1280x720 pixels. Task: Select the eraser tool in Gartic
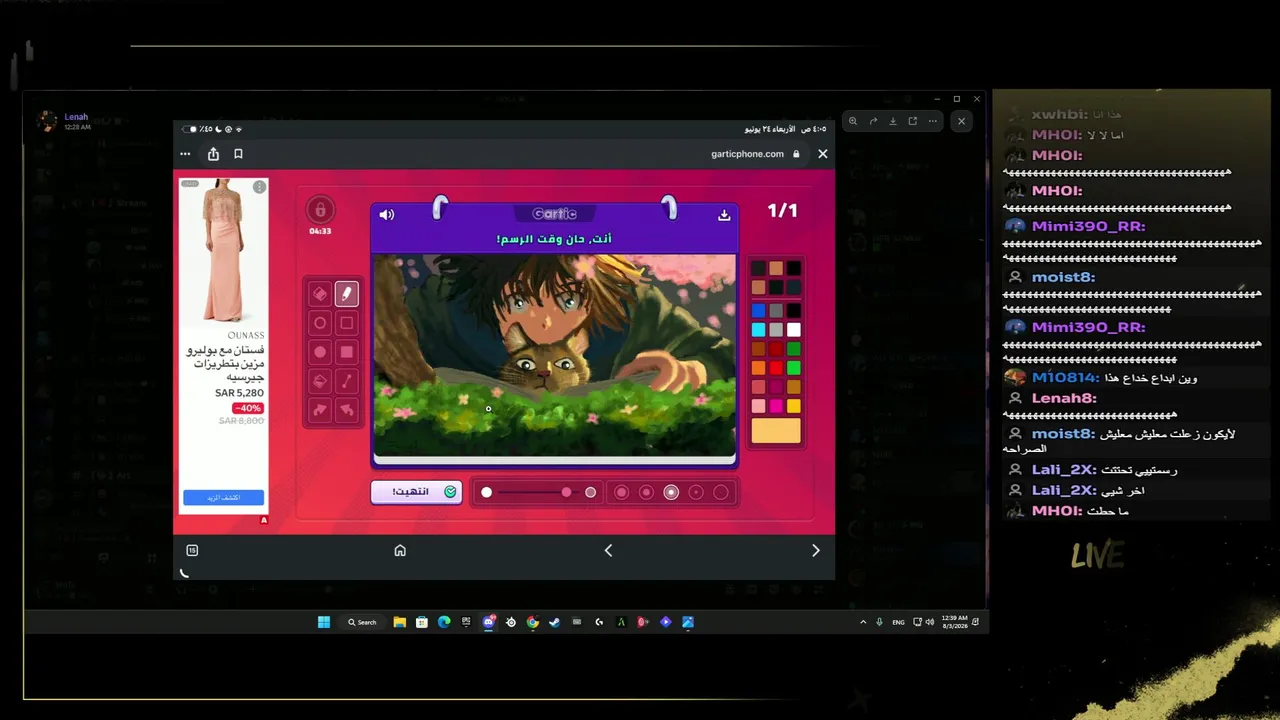point(320,294)
